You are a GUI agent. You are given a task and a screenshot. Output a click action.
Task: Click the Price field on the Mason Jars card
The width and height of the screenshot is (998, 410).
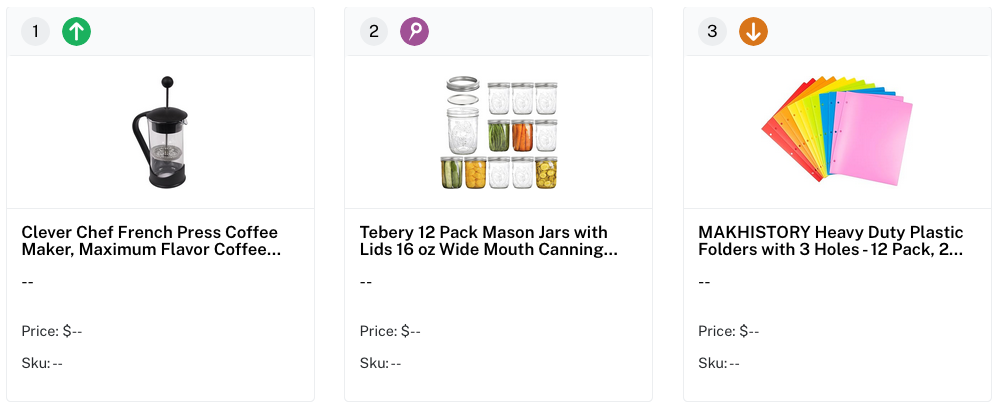[x=391, y=331]
